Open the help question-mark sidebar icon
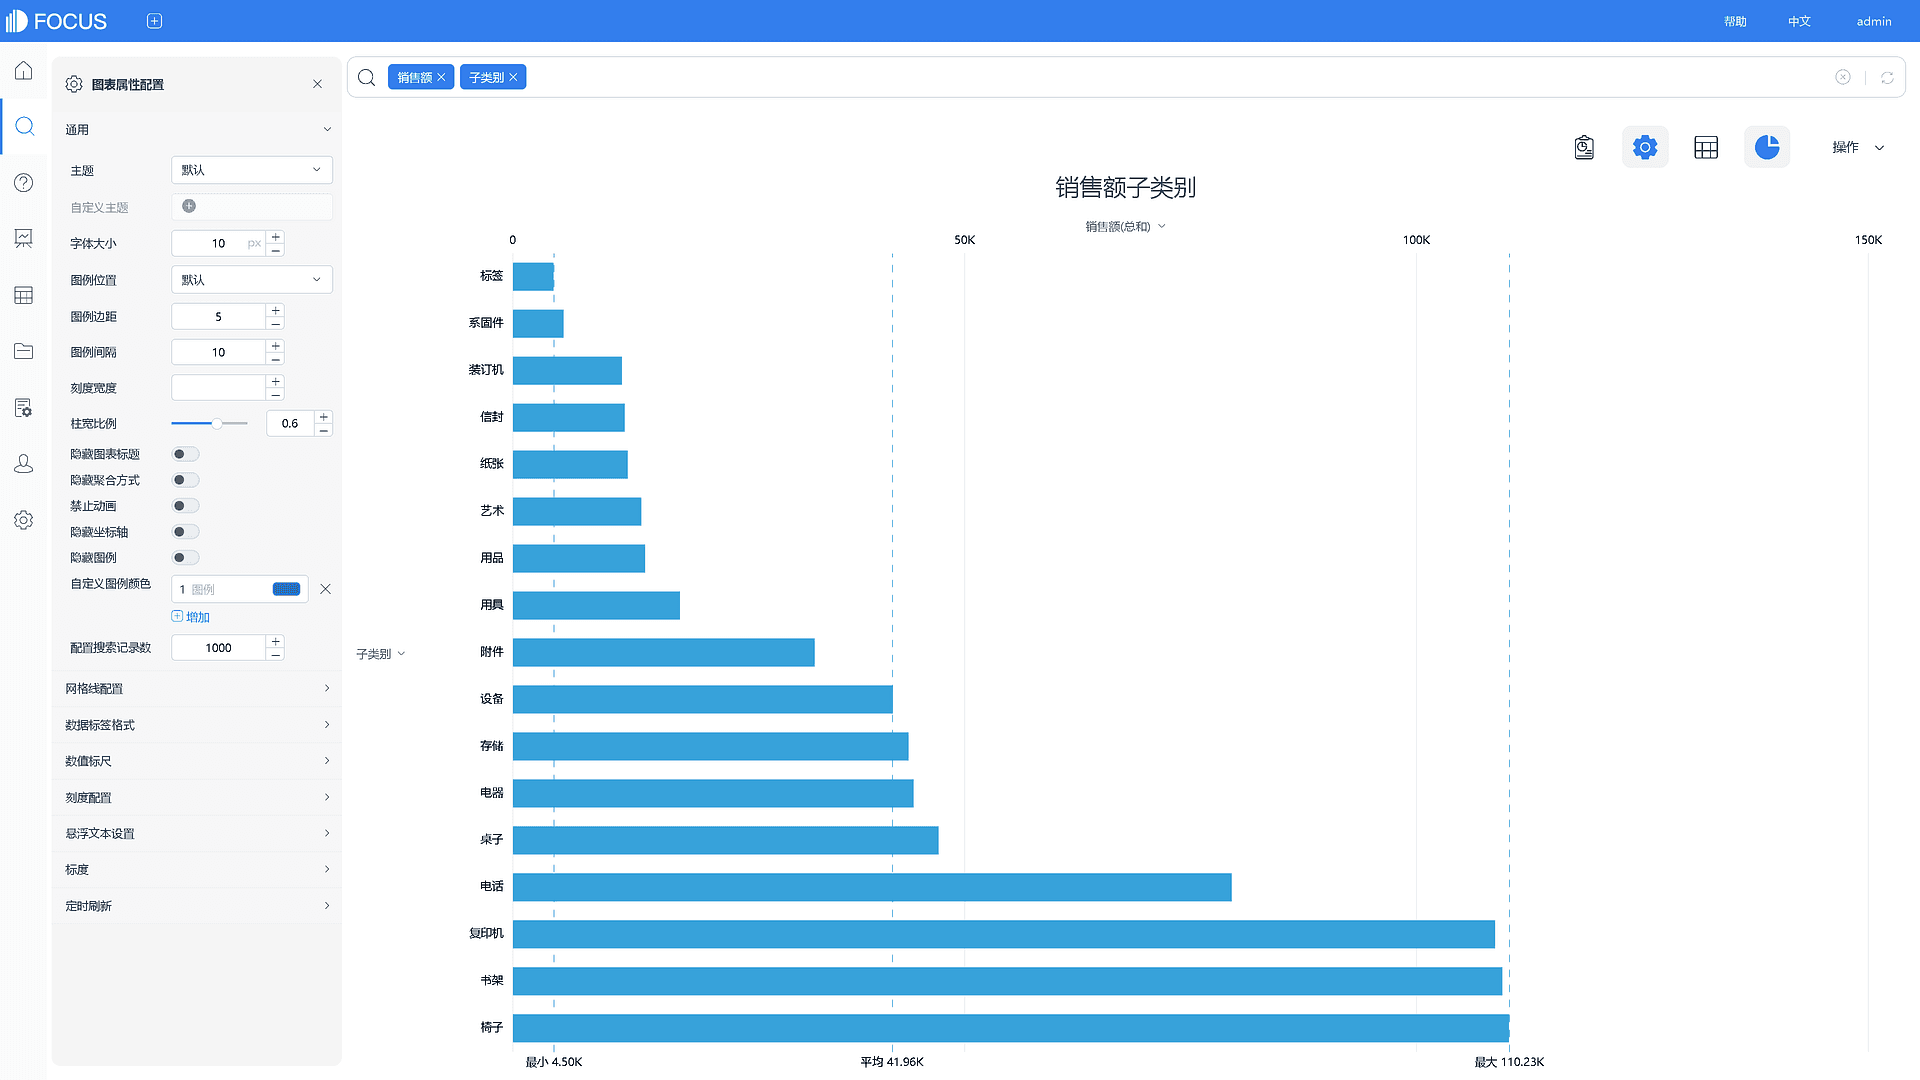The image size is (1920, 1080). [x=24, y=182]
